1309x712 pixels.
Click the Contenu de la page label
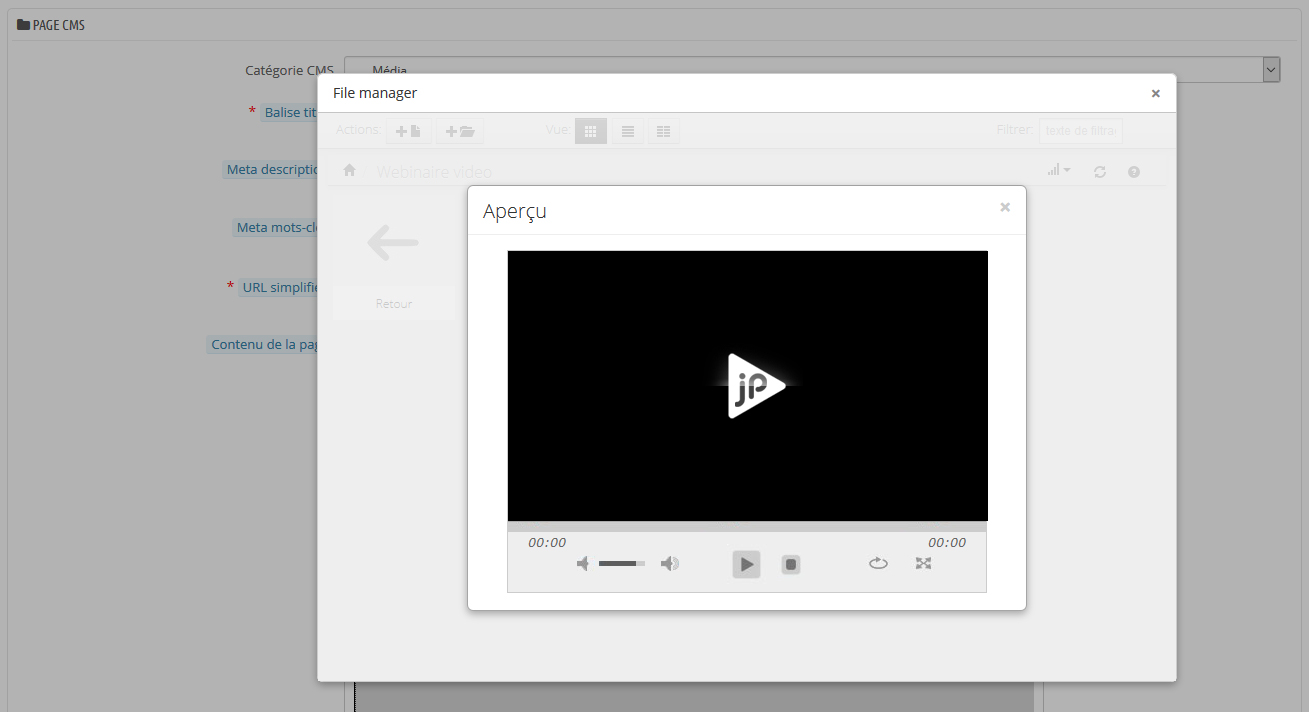point(263,345)
